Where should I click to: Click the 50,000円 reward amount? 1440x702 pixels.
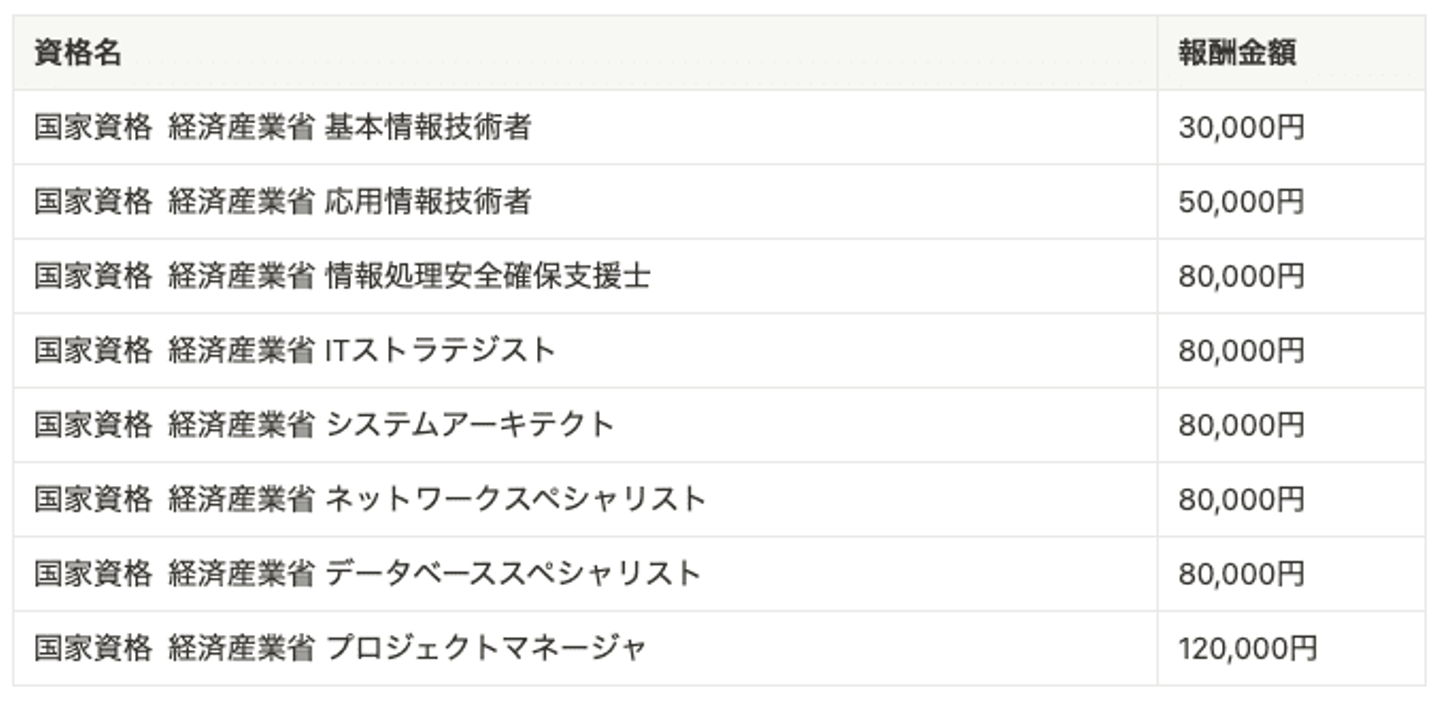tap(1241, 202)
